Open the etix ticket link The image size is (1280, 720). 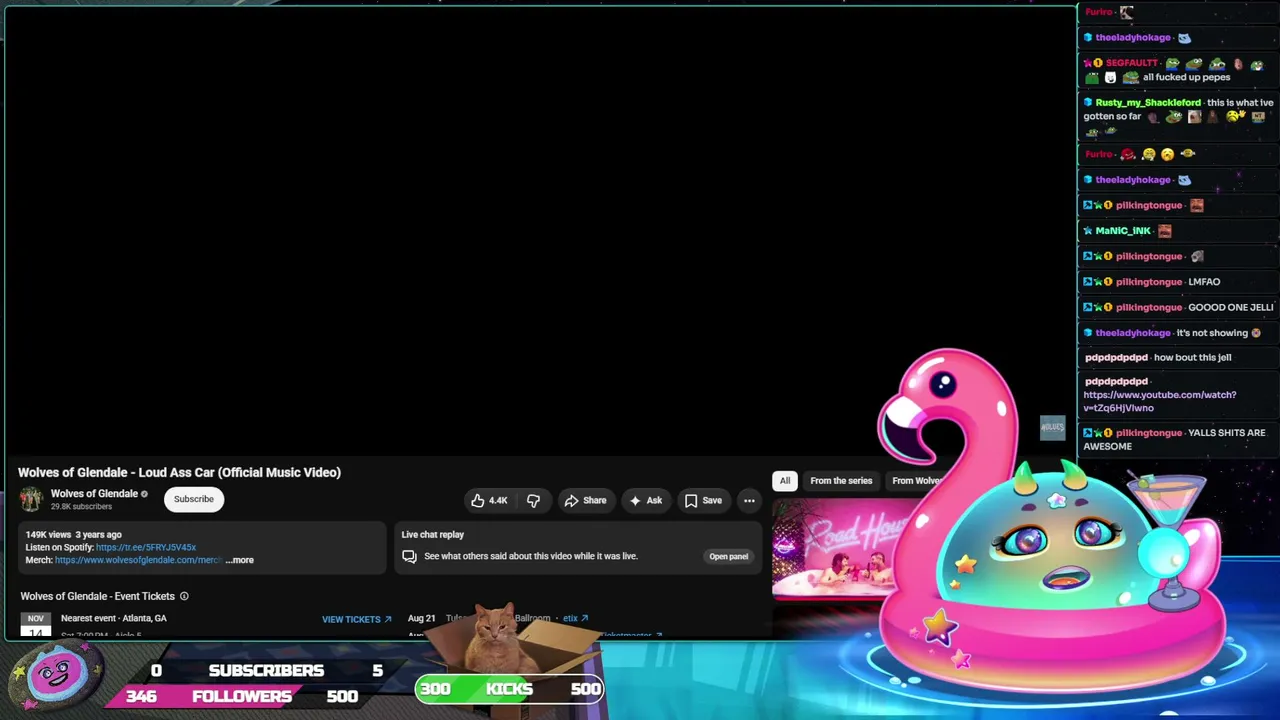coord(575,618)
